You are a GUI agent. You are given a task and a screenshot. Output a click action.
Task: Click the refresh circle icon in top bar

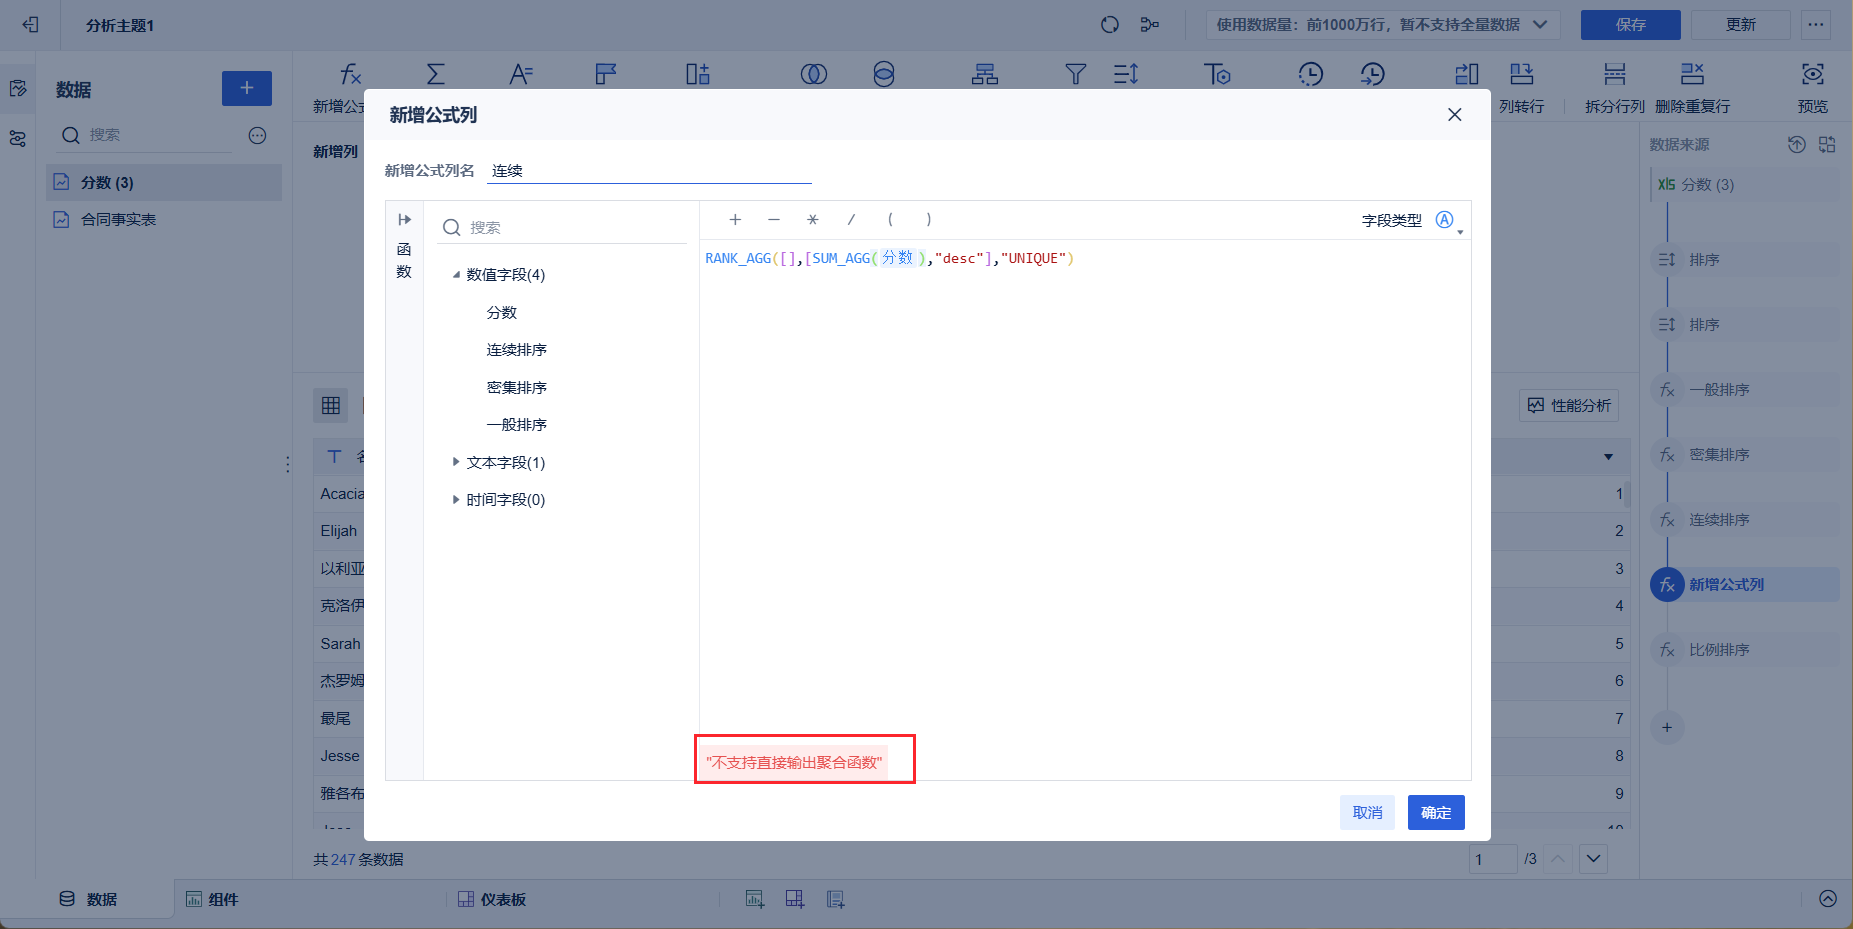[x=1110, y=24]
